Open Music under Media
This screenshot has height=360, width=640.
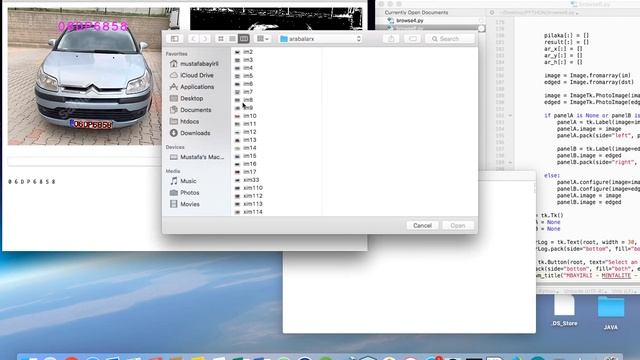click(183, 181)
